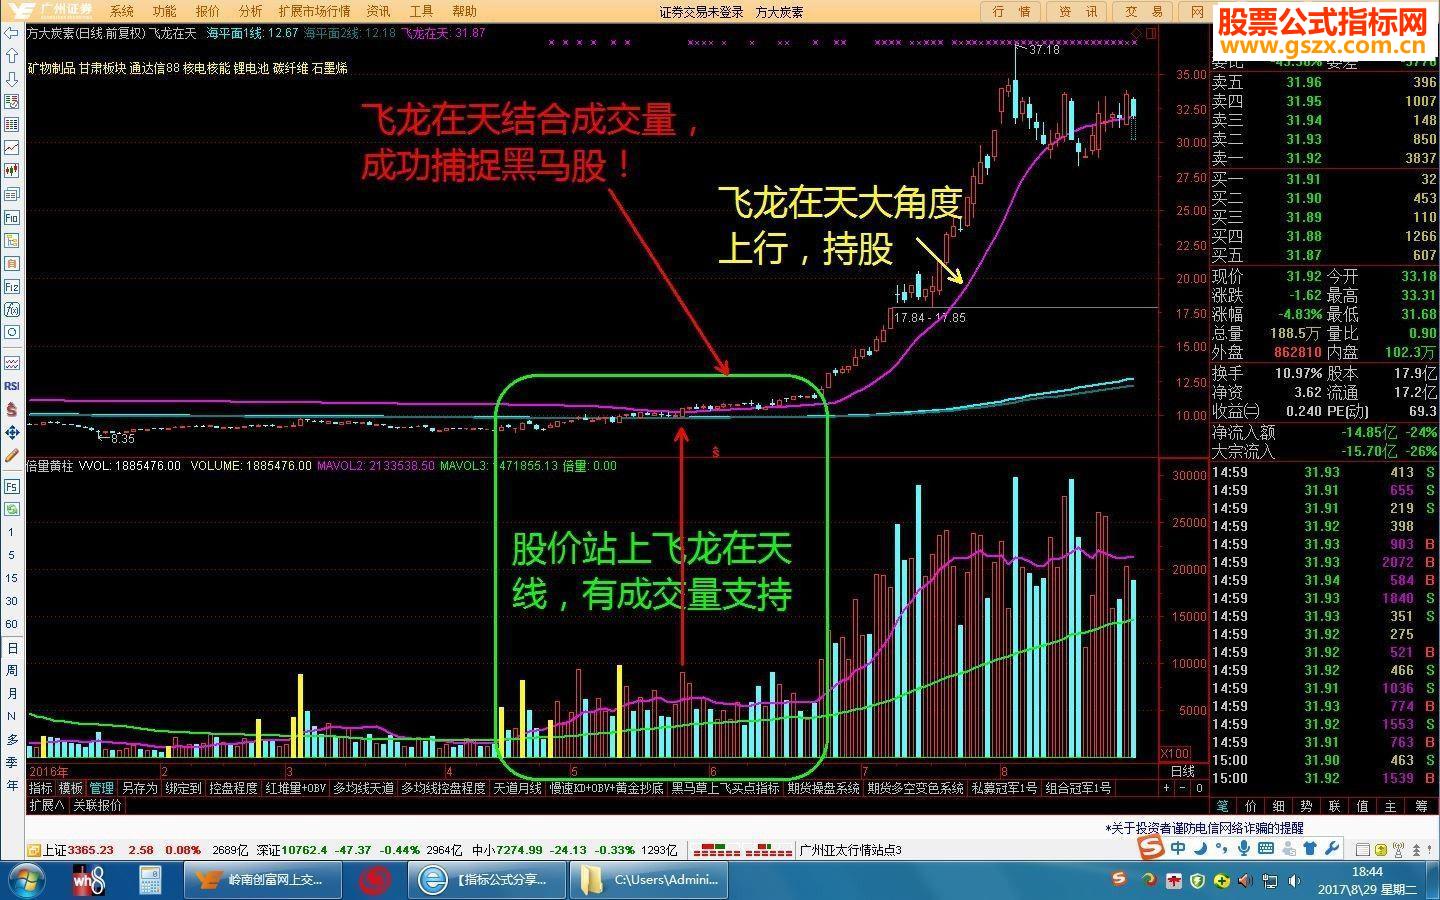Image resolution: width=1440 pixels, height=900 pixels.
Task: Select the 多均线天道 indicator tab
Action: pos(364,788)
